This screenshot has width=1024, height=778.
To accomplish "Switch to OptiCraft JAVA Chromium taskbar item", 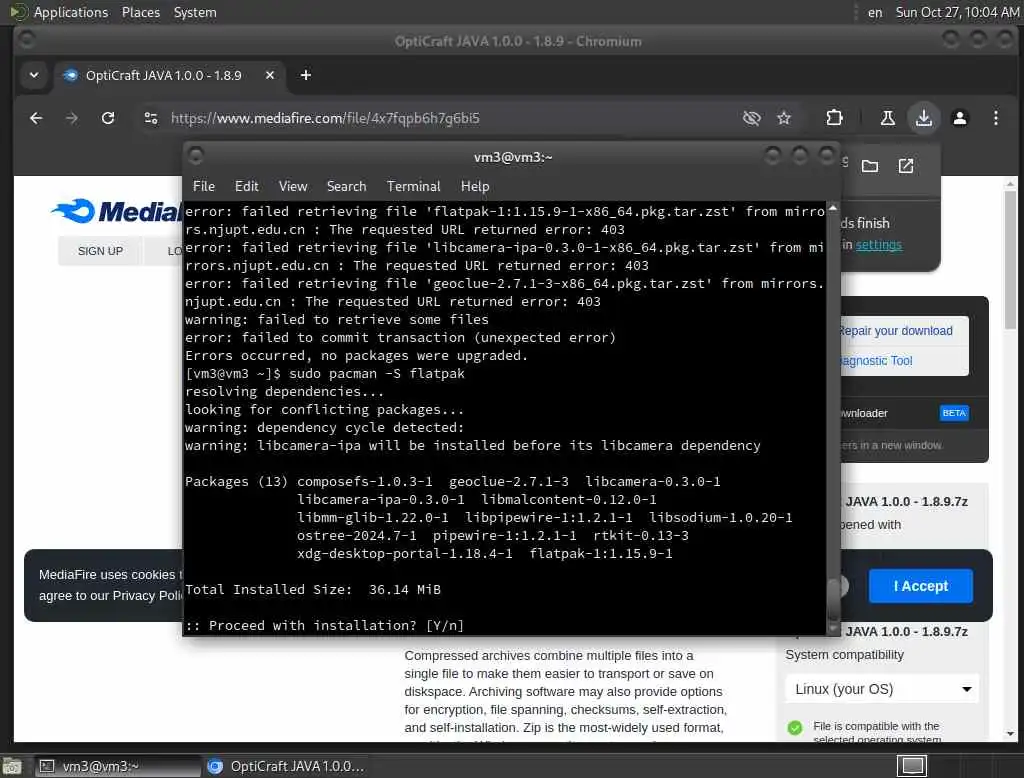I will 285,766.
